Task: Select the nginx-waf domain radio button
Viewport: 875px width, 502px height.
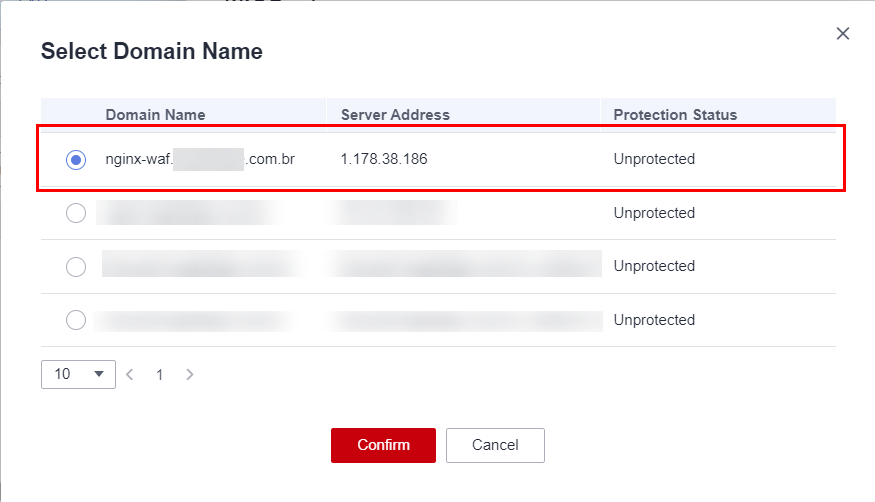Action: tap(75, 159)
